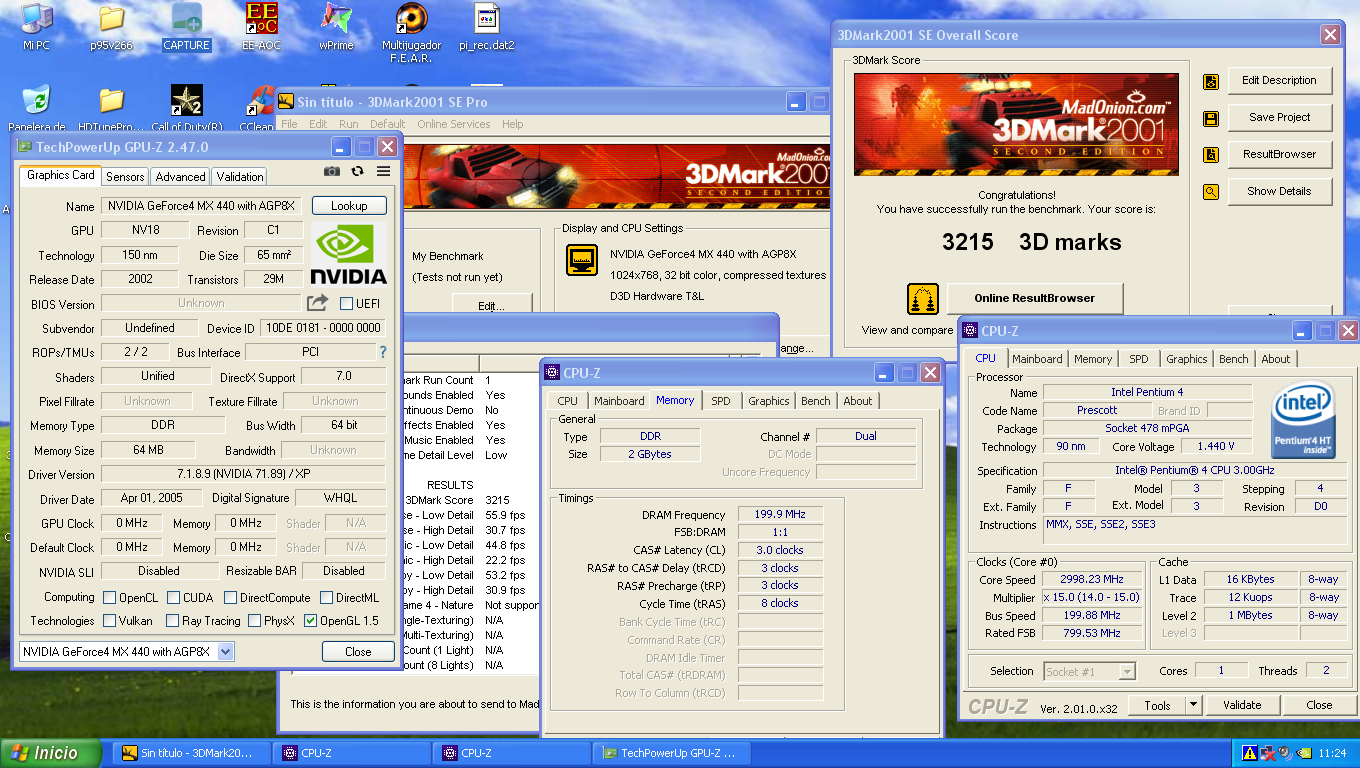This screenshot has width=1360, height=768.
Task: Open the p95v266 folder on desktop
Action: (x=111, y=27)
